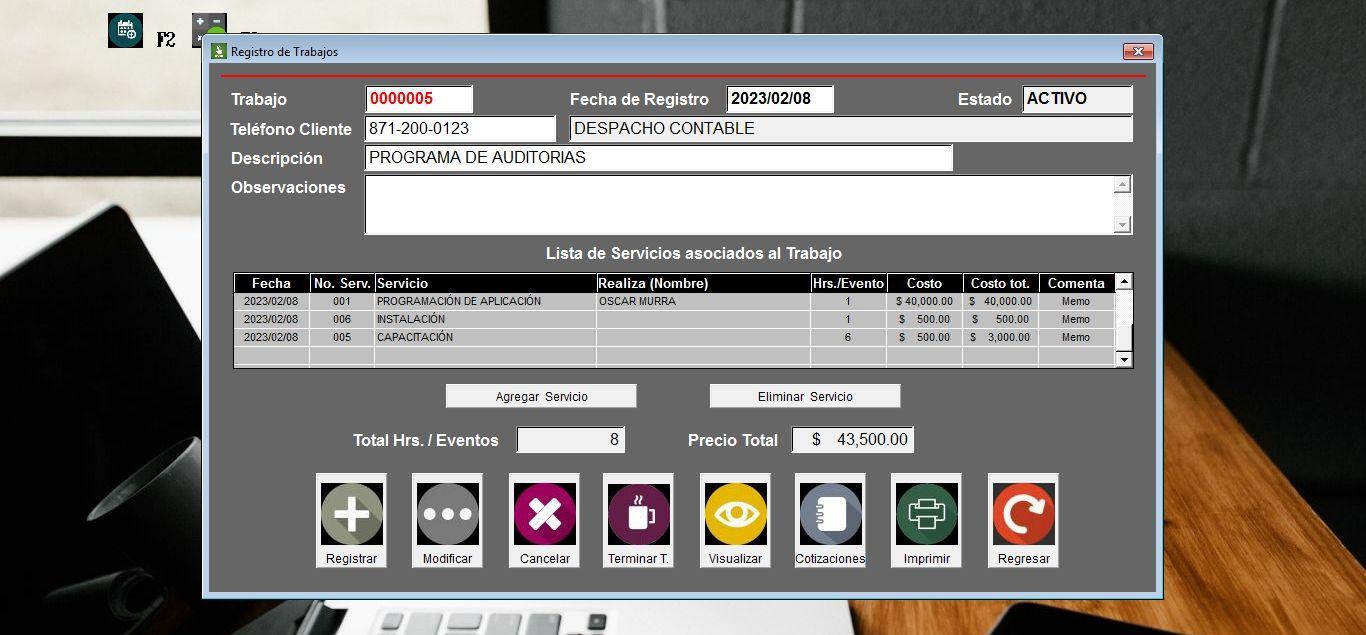1366x635 pixels.
Task: Click the Estado field showing ACTIVO
Action: point(1078,99)
